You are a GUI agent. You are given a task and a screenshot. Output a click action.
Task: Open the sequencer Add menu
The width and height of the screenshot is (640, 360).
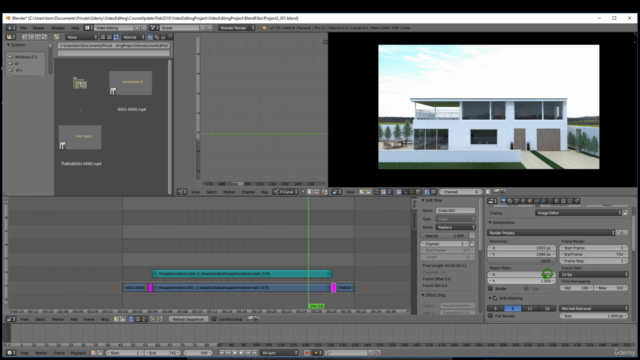[74, 319]
